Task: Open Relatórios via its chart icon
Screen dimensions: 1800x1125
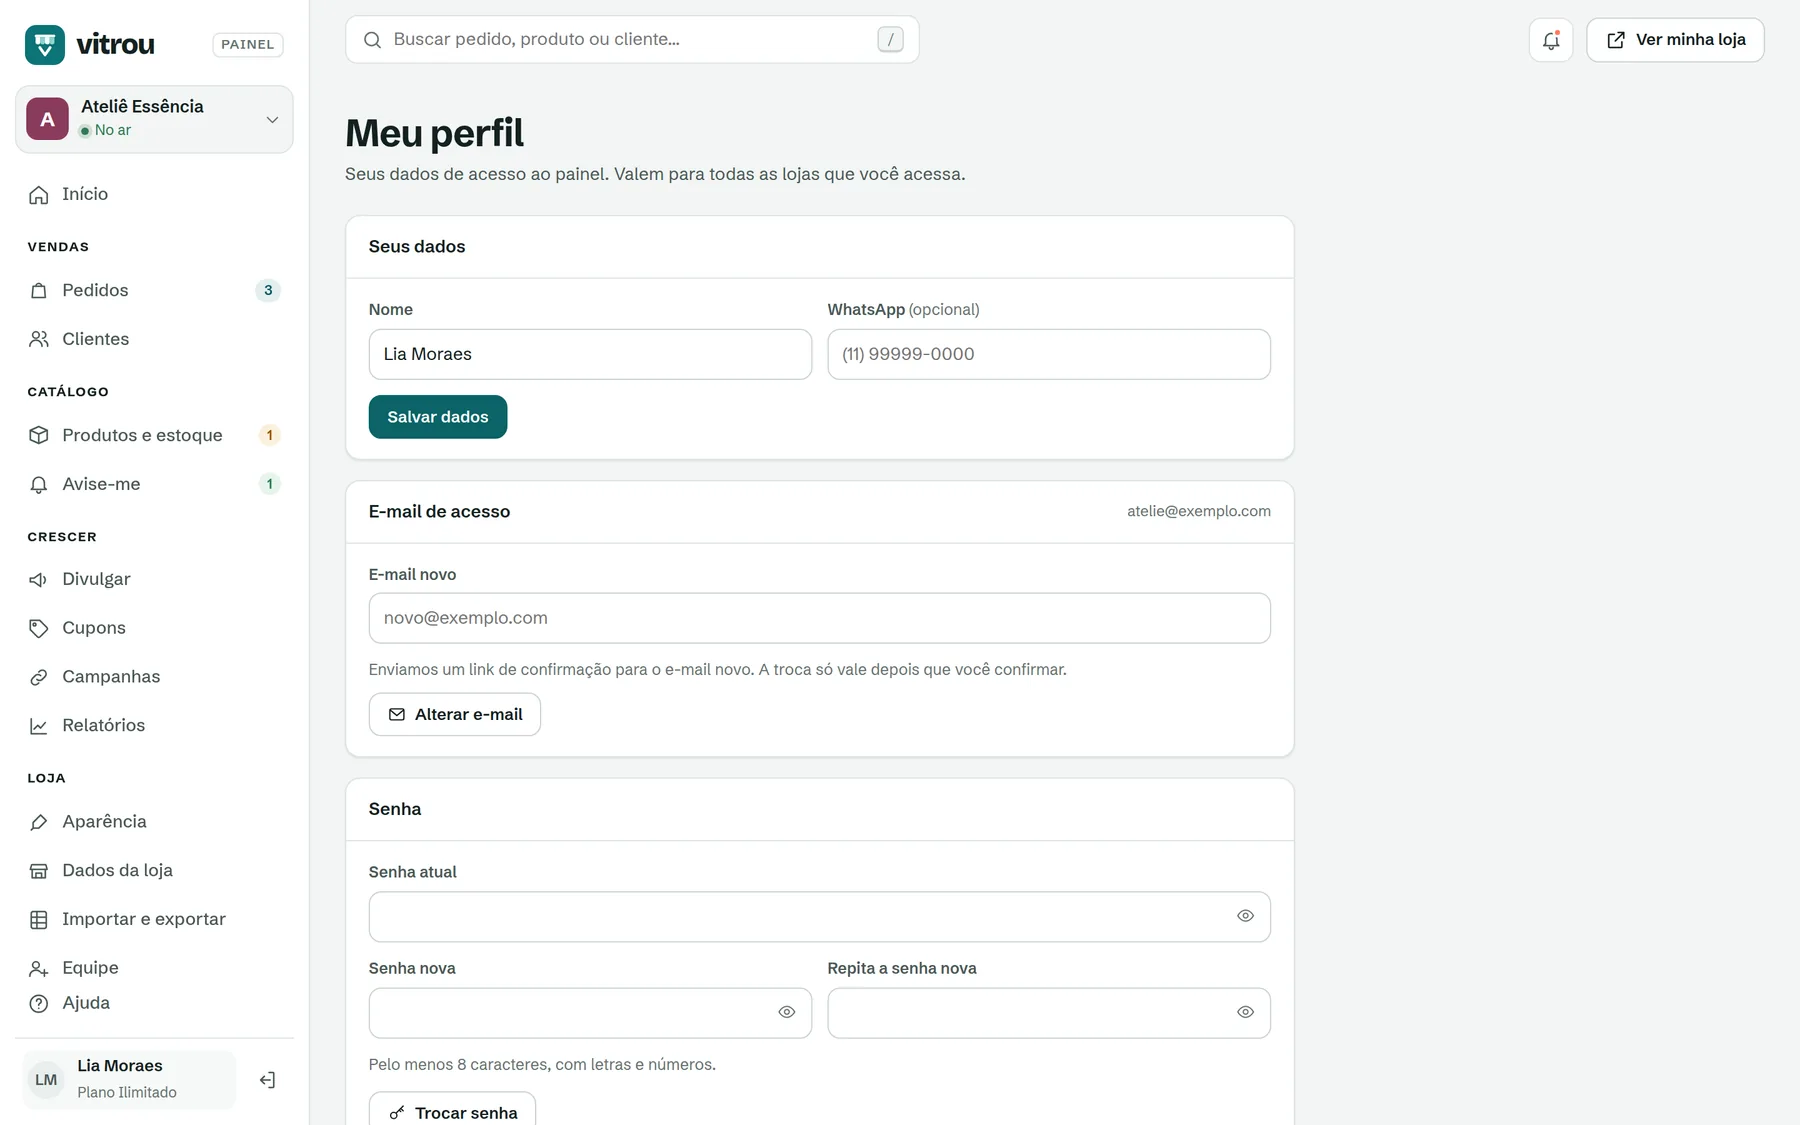Action: click(39, 726)
